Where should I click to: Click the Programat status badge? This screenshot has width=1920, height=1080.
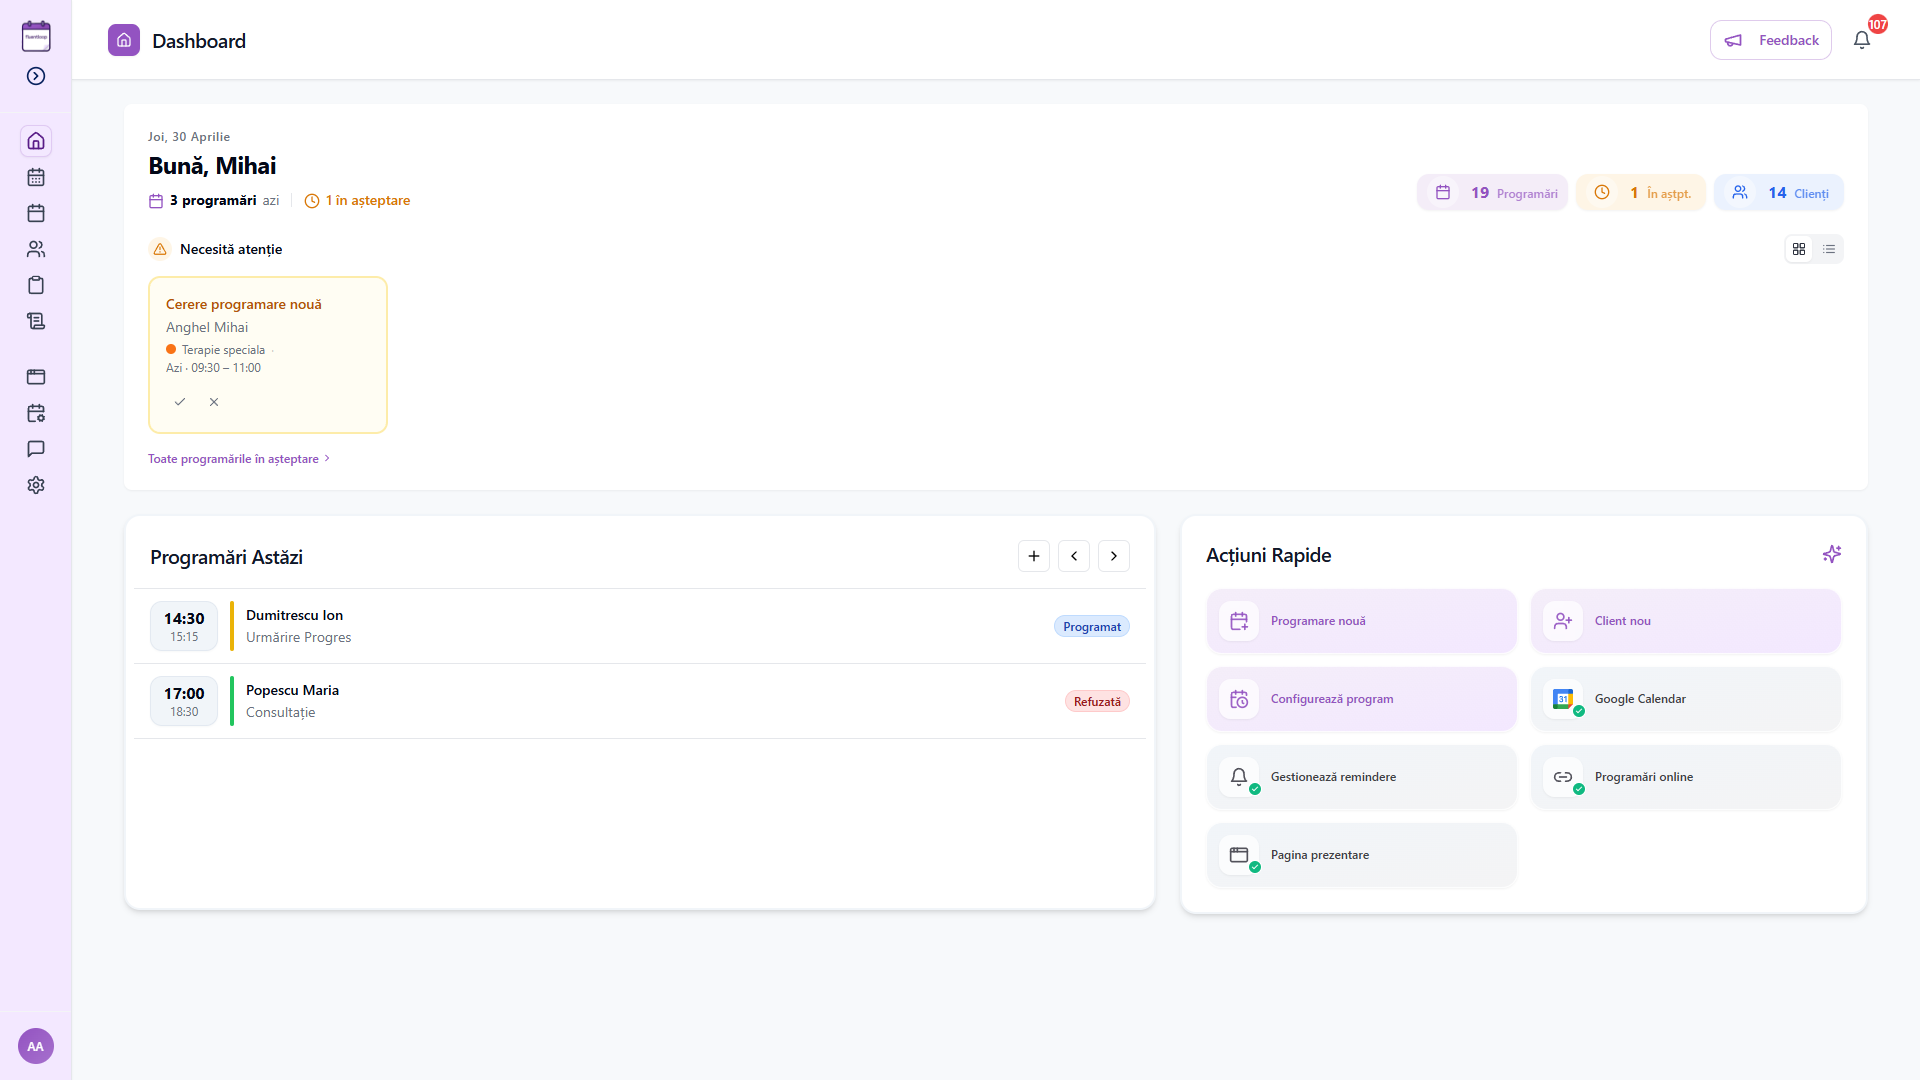click(1092, 627)
